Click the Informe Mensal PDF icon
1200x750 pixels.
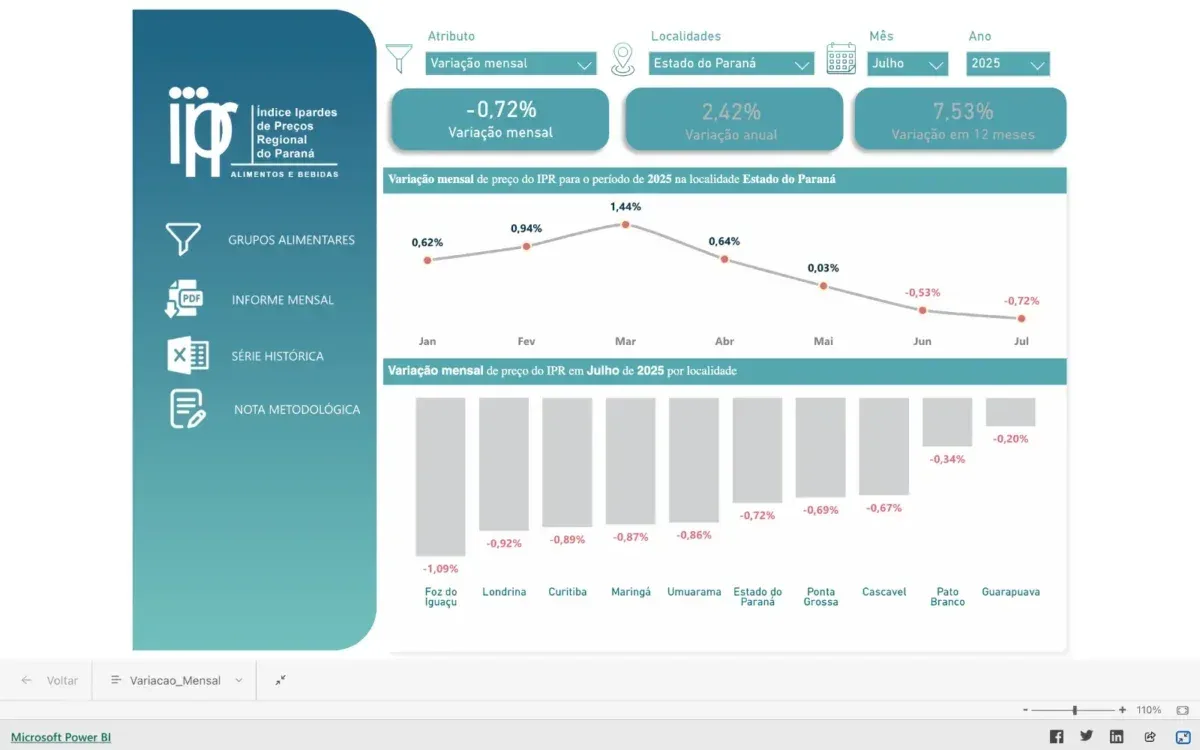[x=185, y=299]
